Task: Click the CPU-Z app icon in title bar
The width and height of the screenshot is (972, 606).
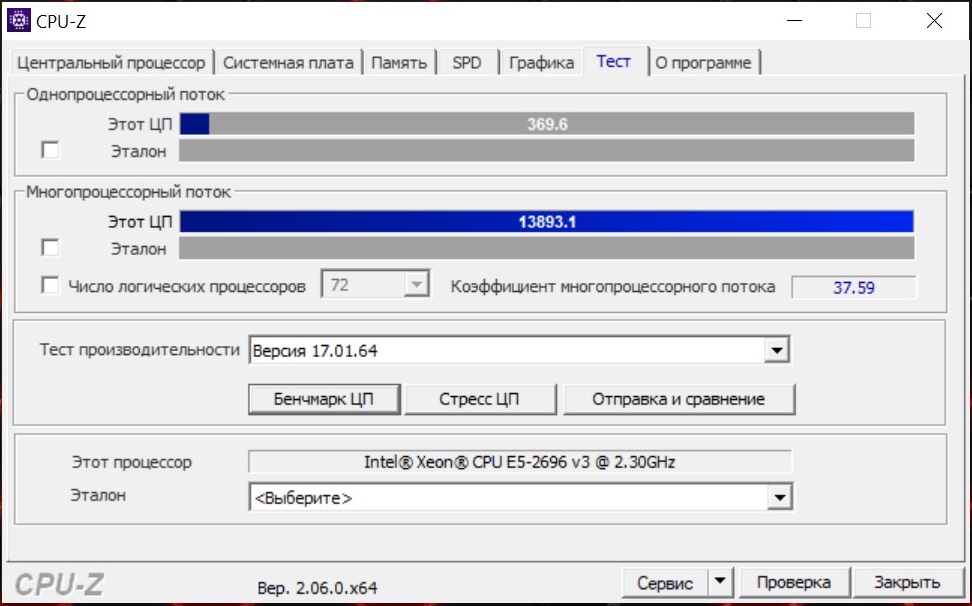Action: [18, 20]
